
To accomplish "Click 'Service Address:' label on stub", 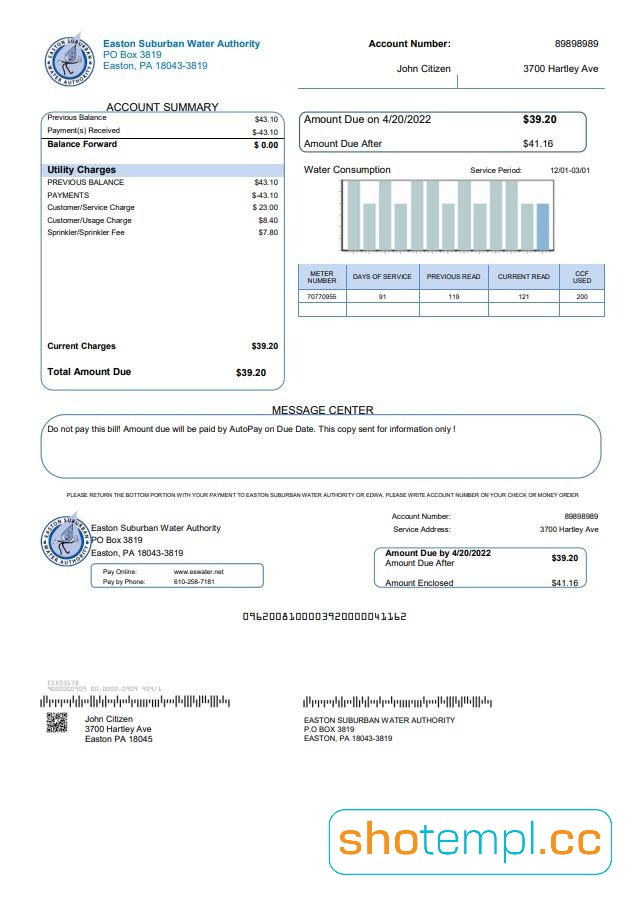I will click(x=422, y=529).
